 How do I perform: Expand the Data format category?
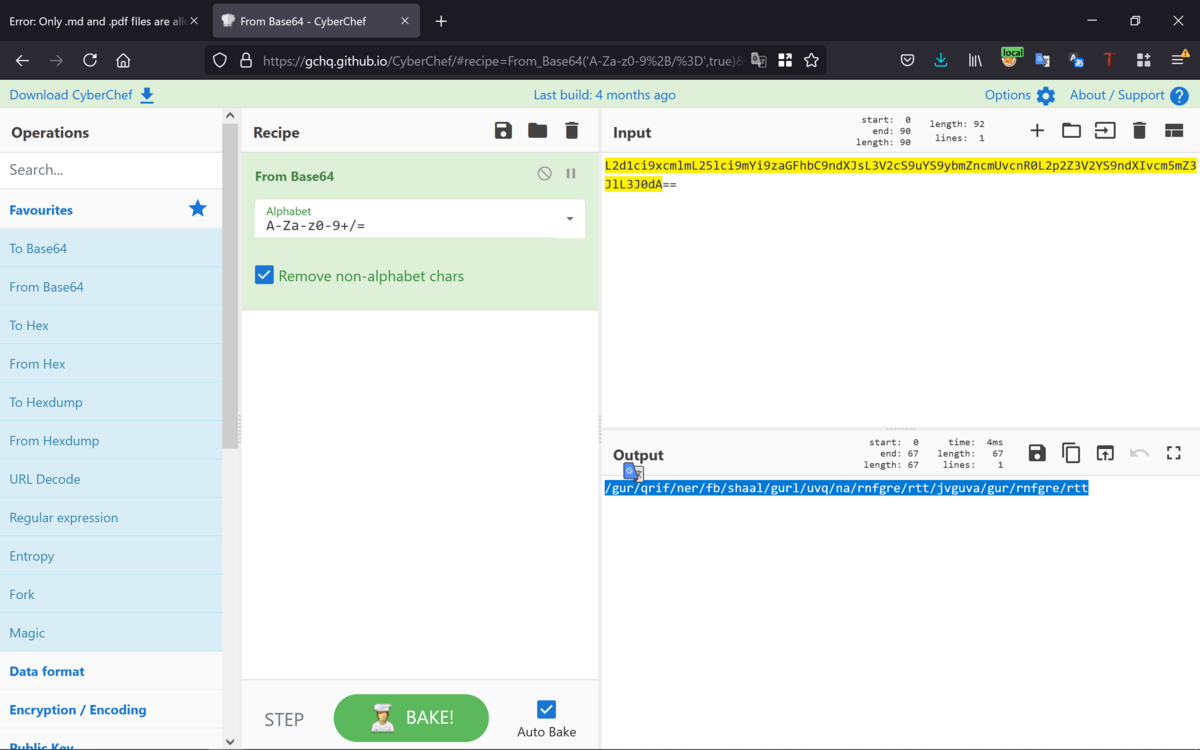pyautogui.click(x=111, y=671)
